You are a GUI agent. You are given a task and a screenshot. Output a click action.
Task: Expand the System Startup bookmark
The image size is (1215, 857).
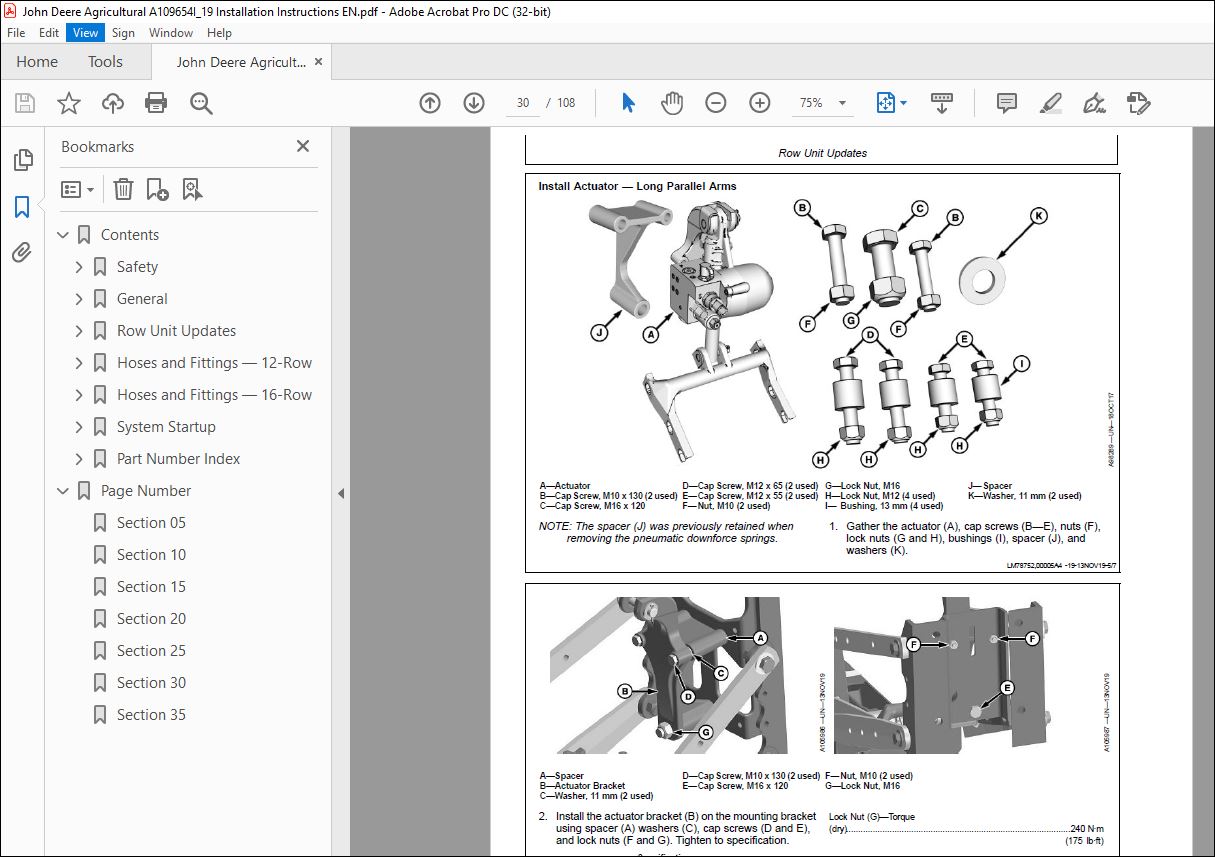[x=80, y=427]
